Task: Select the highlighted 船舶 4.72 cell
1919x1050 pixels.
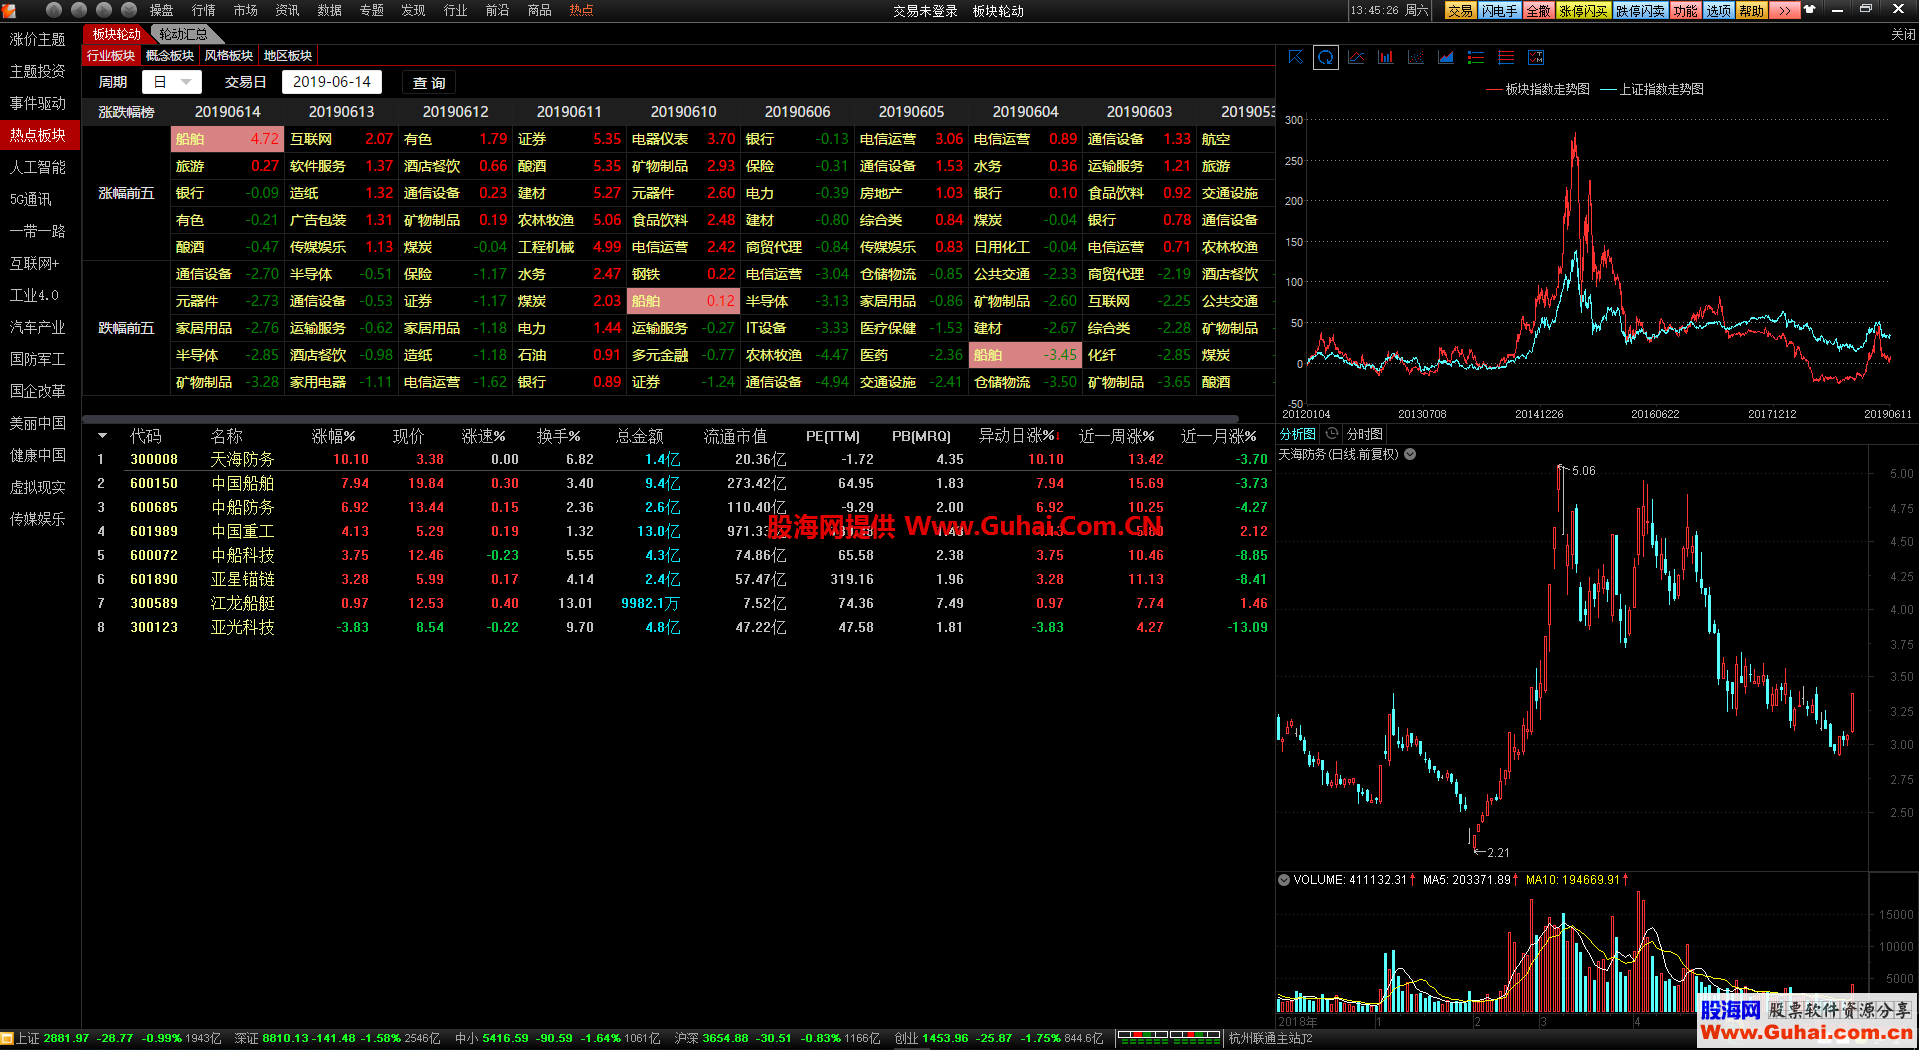Action: pyautogui.click(x=227, y=139)
